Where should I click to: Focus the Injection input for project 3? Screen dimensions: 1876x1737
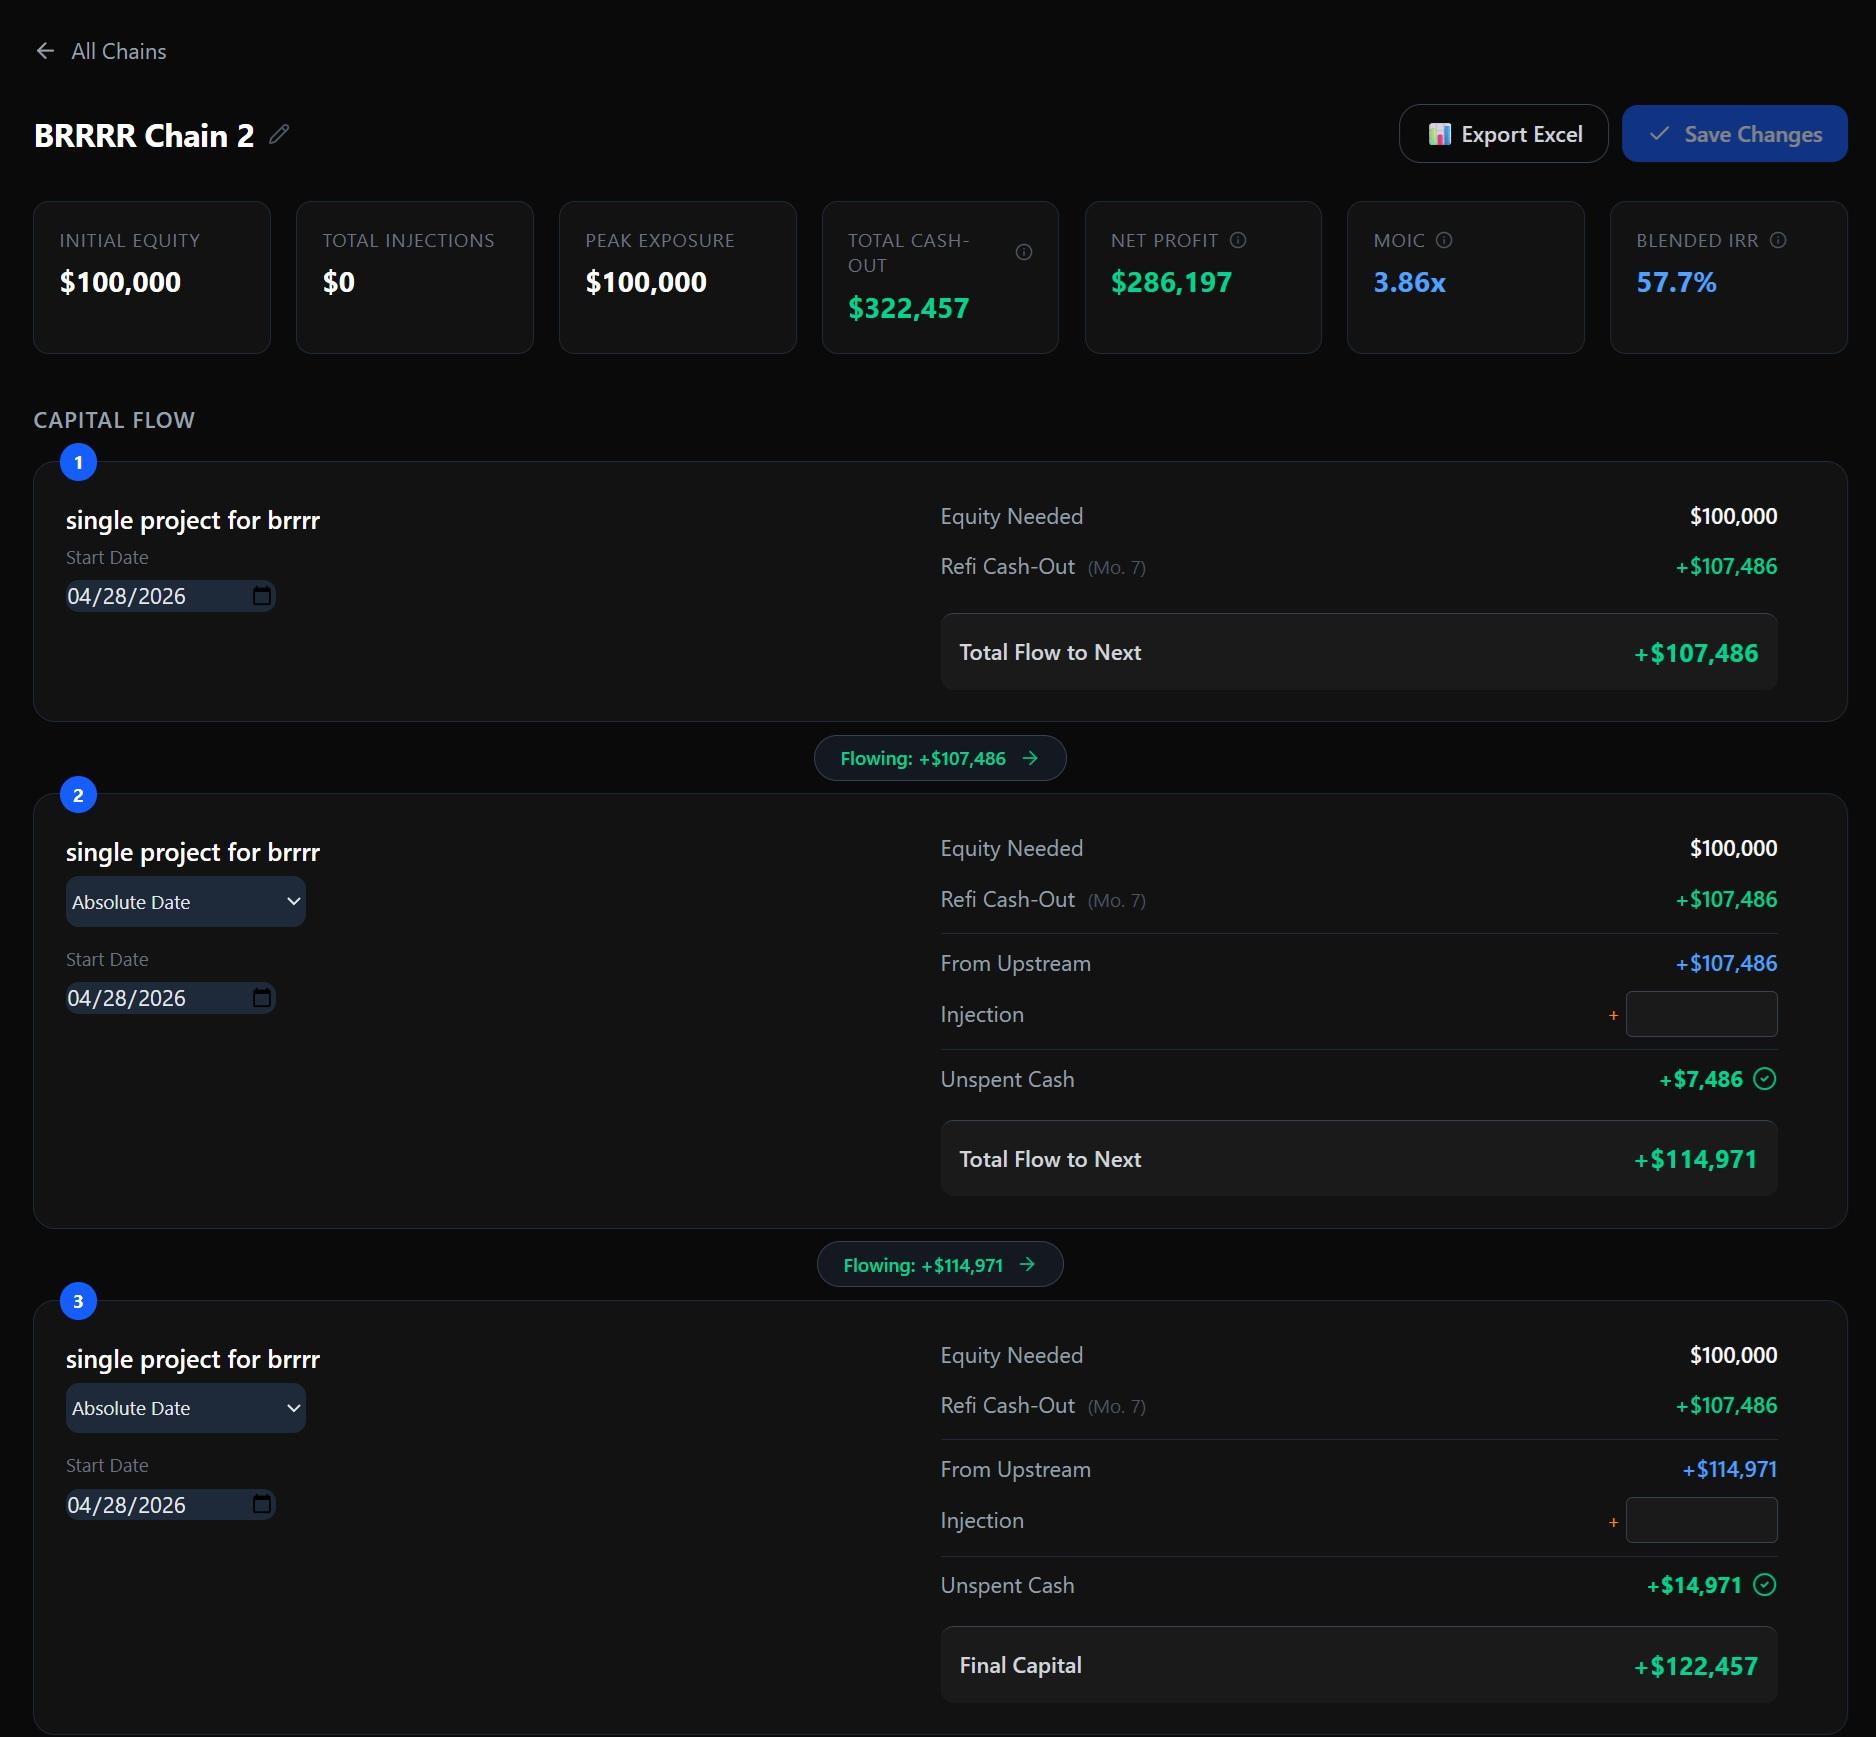[1701, 1520]
